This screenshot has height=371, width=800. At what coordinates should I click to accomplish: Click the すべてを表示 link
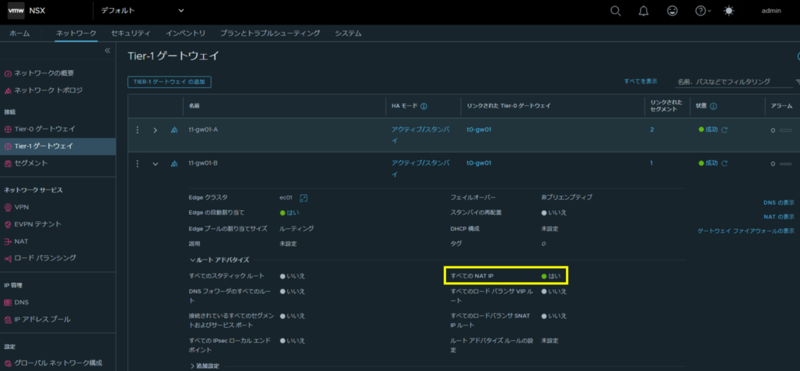tap(641, 81)
